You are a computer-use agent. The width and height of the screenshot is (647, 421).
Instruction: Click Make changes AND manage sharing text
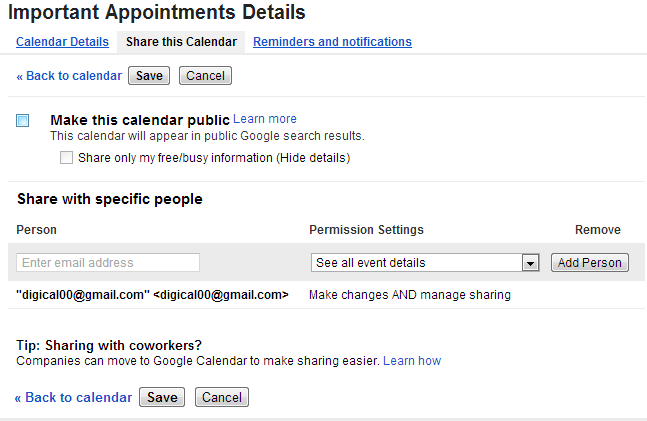[x=410, y=295]
